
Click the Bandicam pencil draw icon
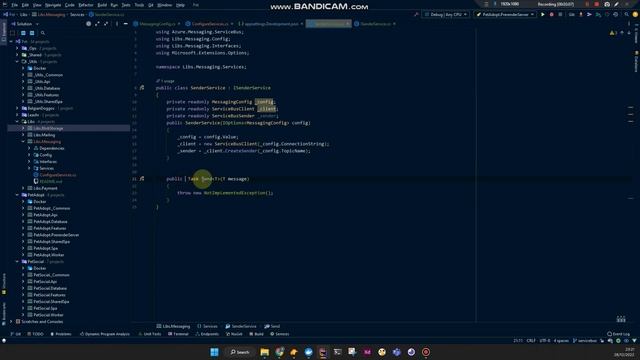[x=616, y=4]
